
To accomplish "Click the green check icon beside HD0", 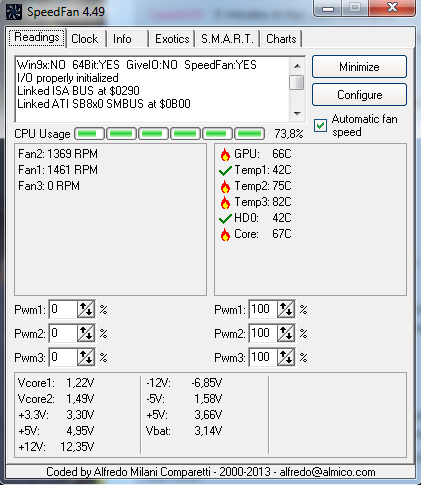I will click(225, 219).
